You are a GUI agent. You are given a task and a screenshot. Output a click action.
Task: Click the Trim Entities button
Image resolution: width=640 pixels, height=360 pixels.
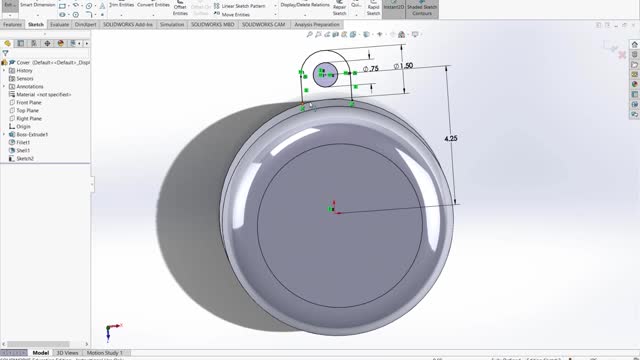pos(121,5)
